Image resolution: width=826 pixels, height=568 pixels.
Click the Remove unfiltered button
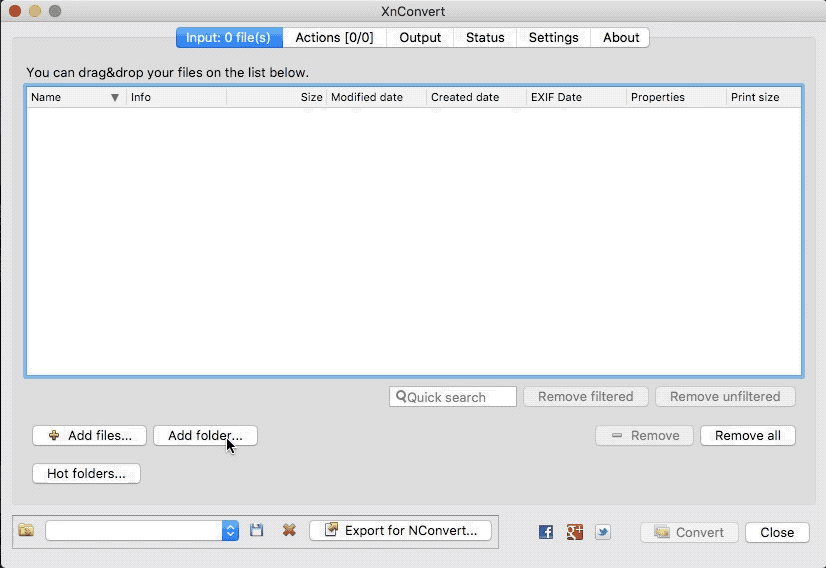coord(725,397)
